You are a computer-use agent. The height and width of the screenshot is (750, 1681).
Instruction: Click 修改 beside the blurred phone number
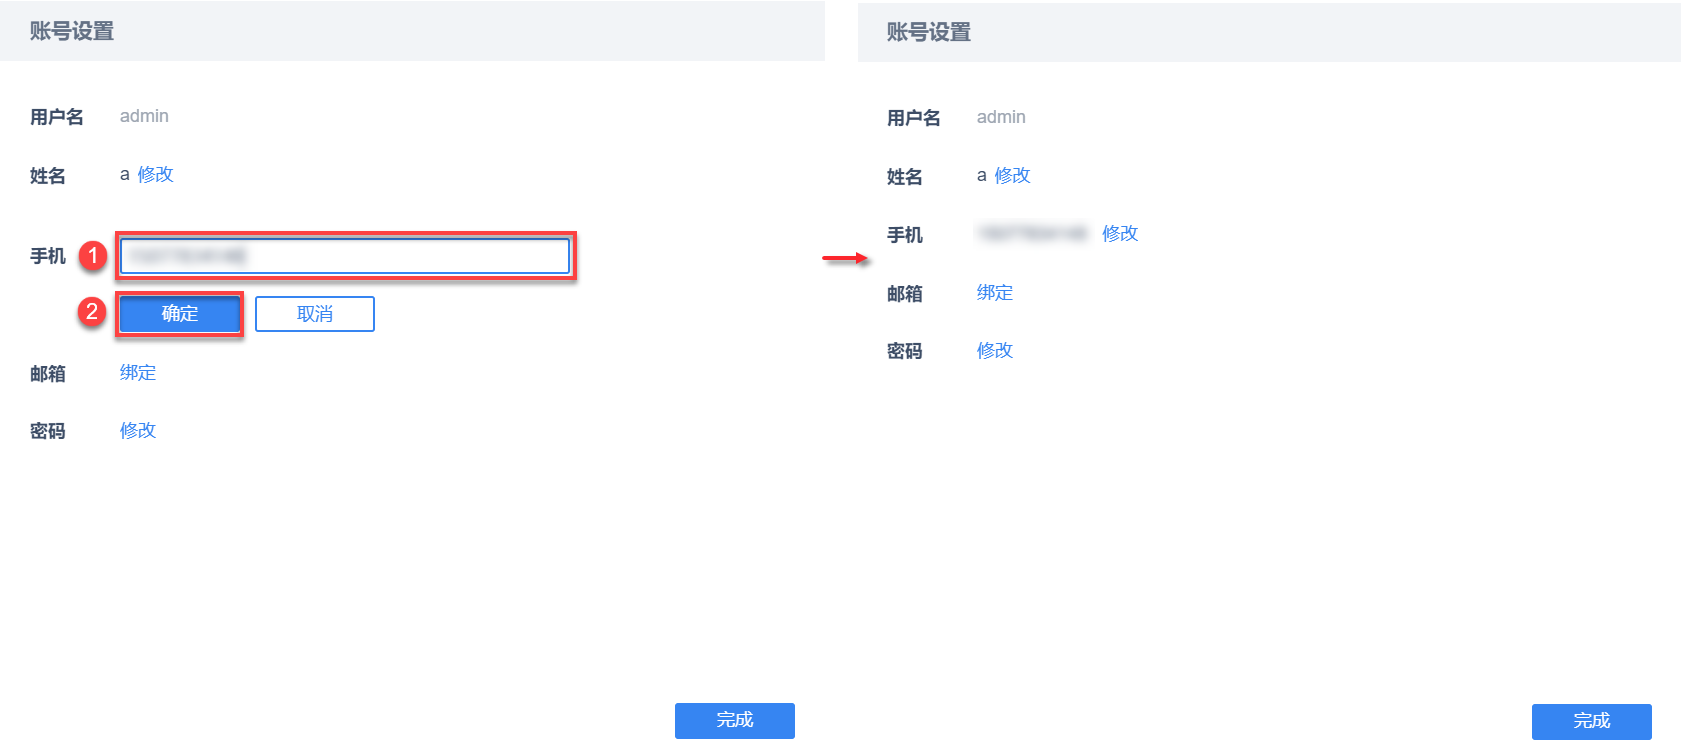pyautogui.click(x=1120, y=233)
